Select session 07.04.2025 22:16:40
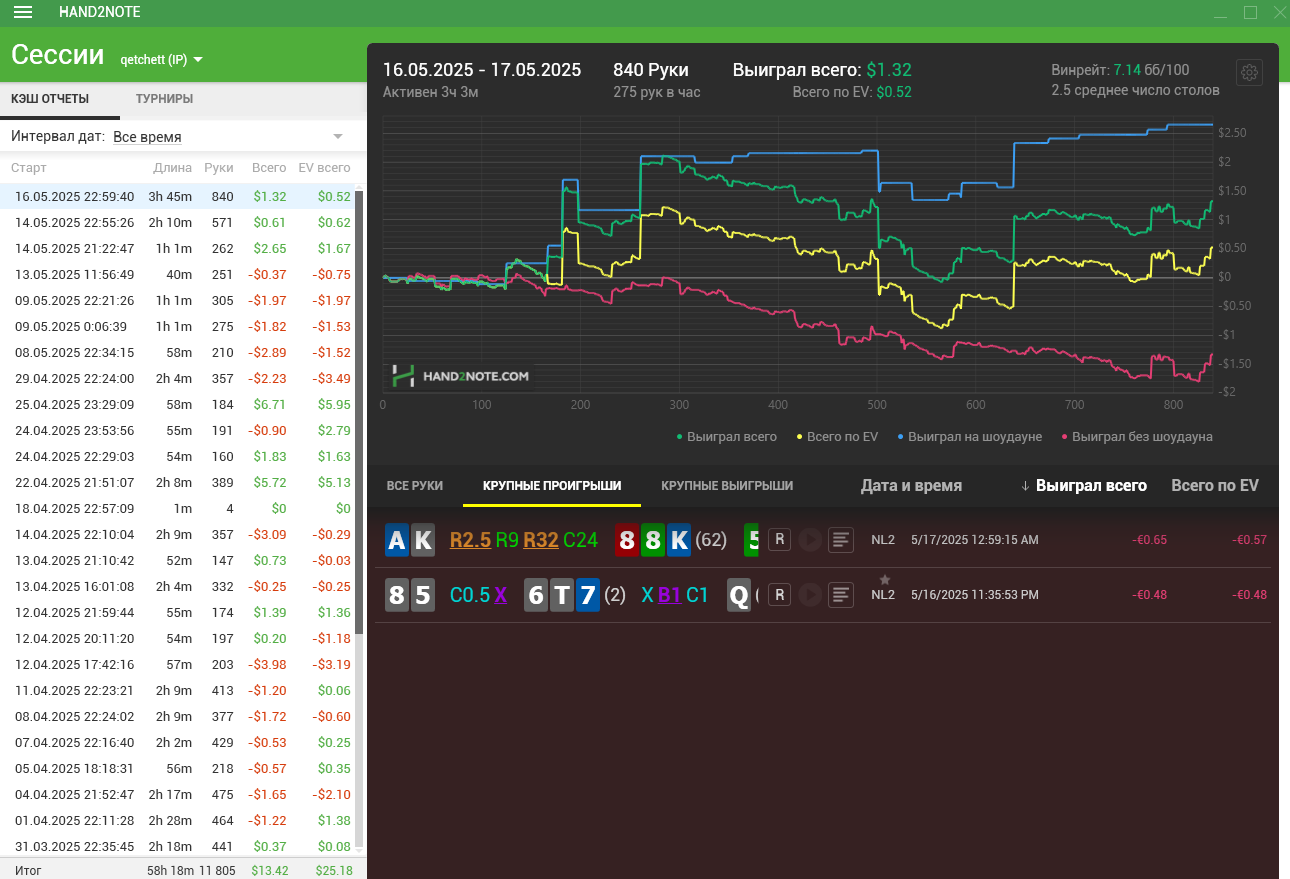 pyautogui.click(x=177, y=743)
